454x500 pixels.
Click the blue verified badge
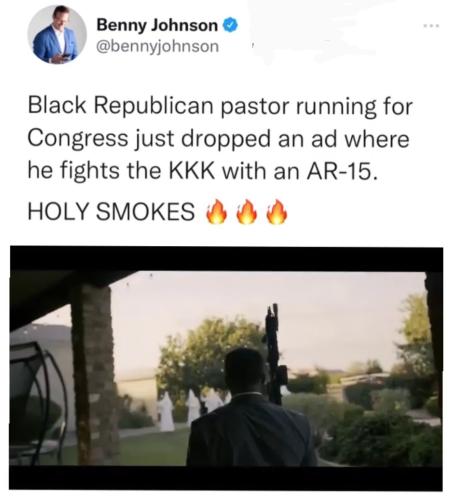(230, 25)
